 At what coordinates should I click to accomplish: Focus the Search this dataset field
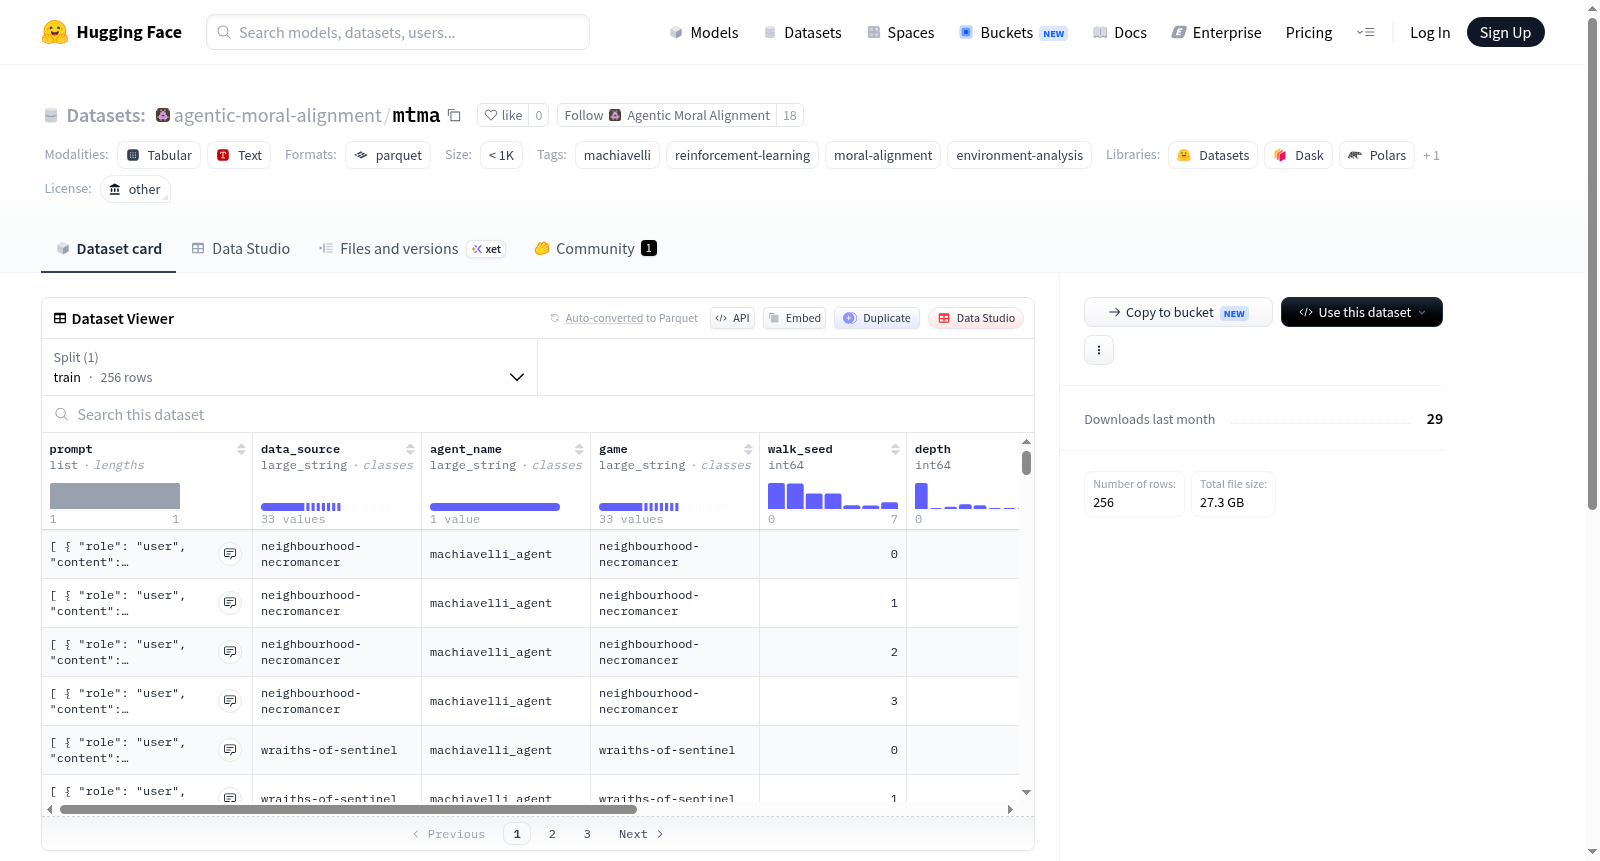point(538,414)
